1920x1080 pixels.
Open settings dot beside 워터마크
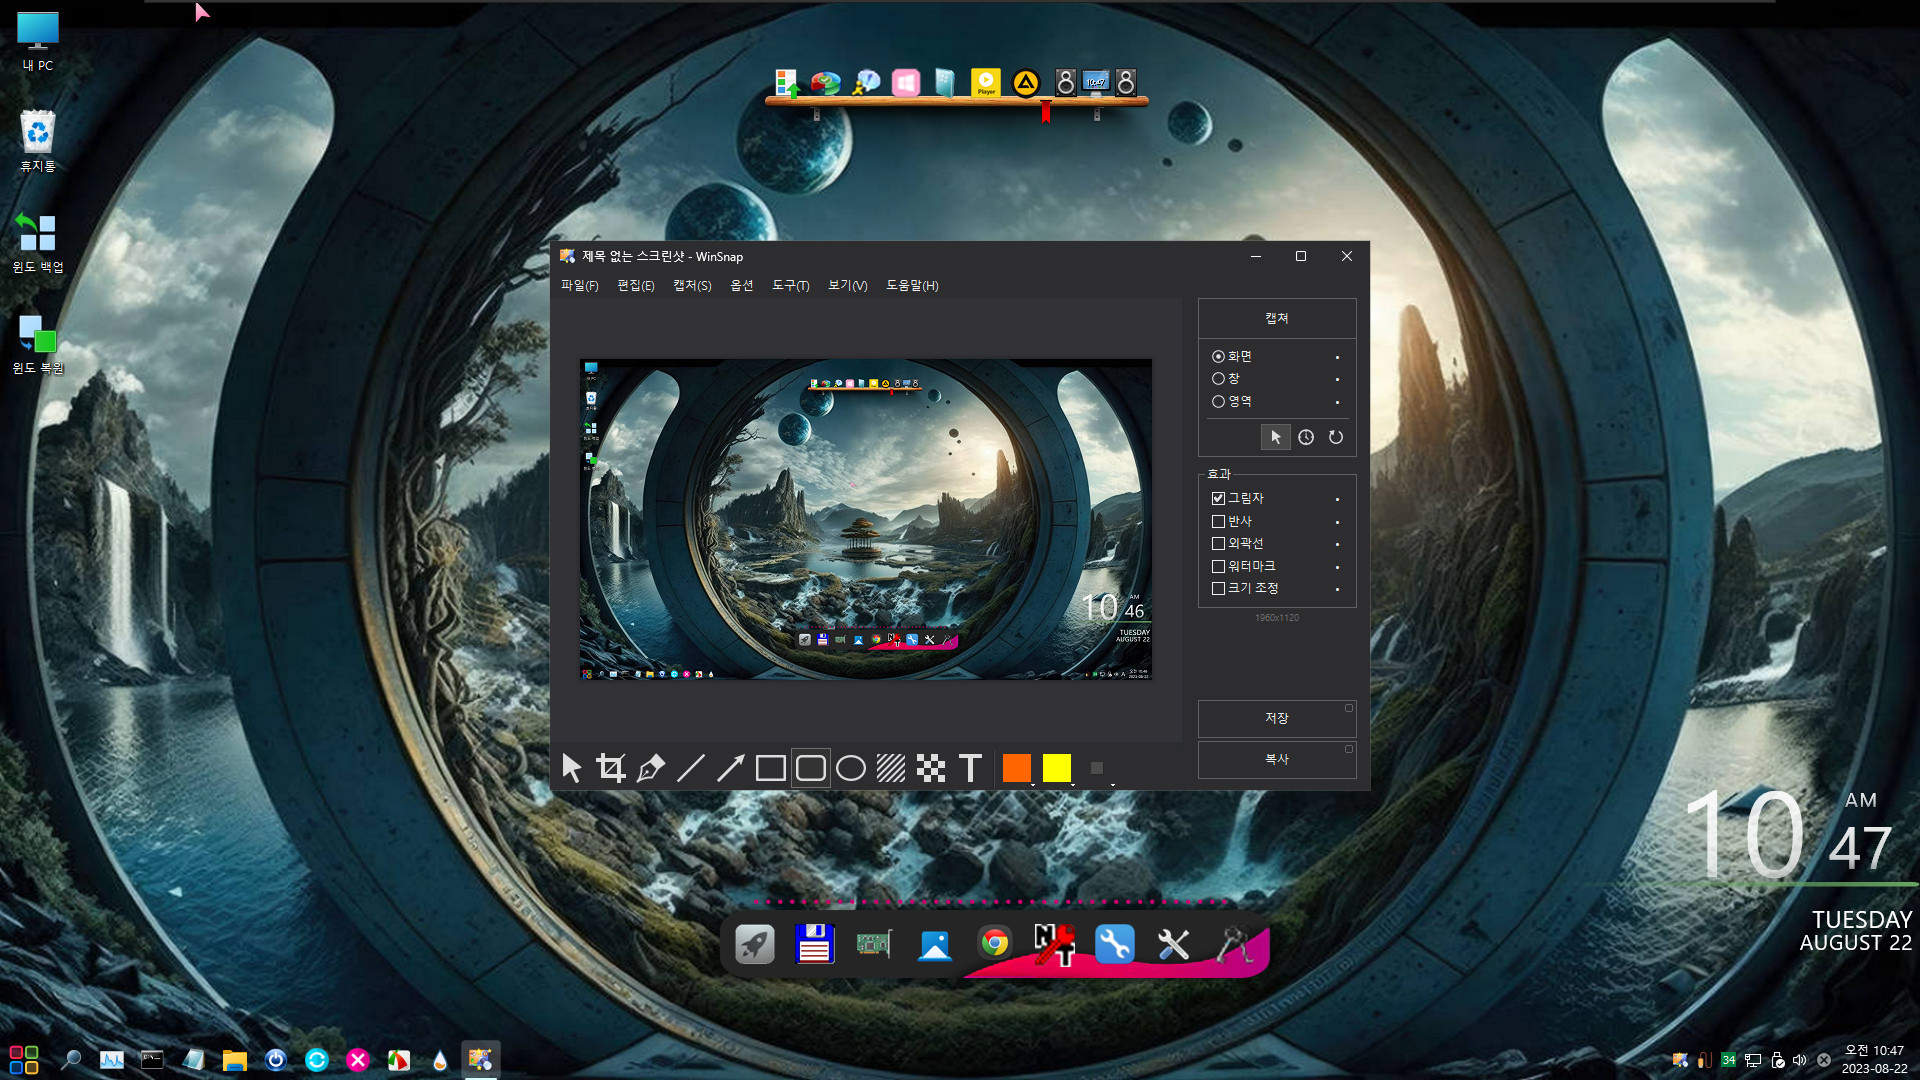[x=1337, y=567]
